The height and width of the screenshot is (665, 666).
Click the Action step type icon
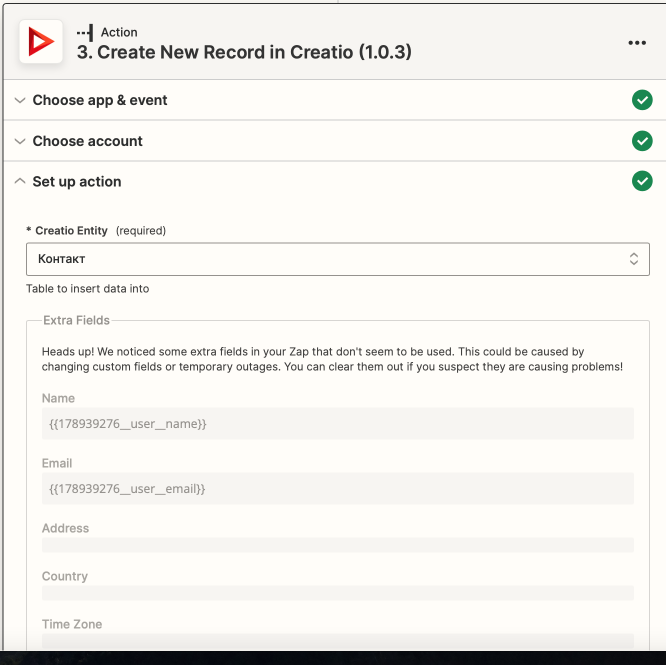(x=85, y=33)
